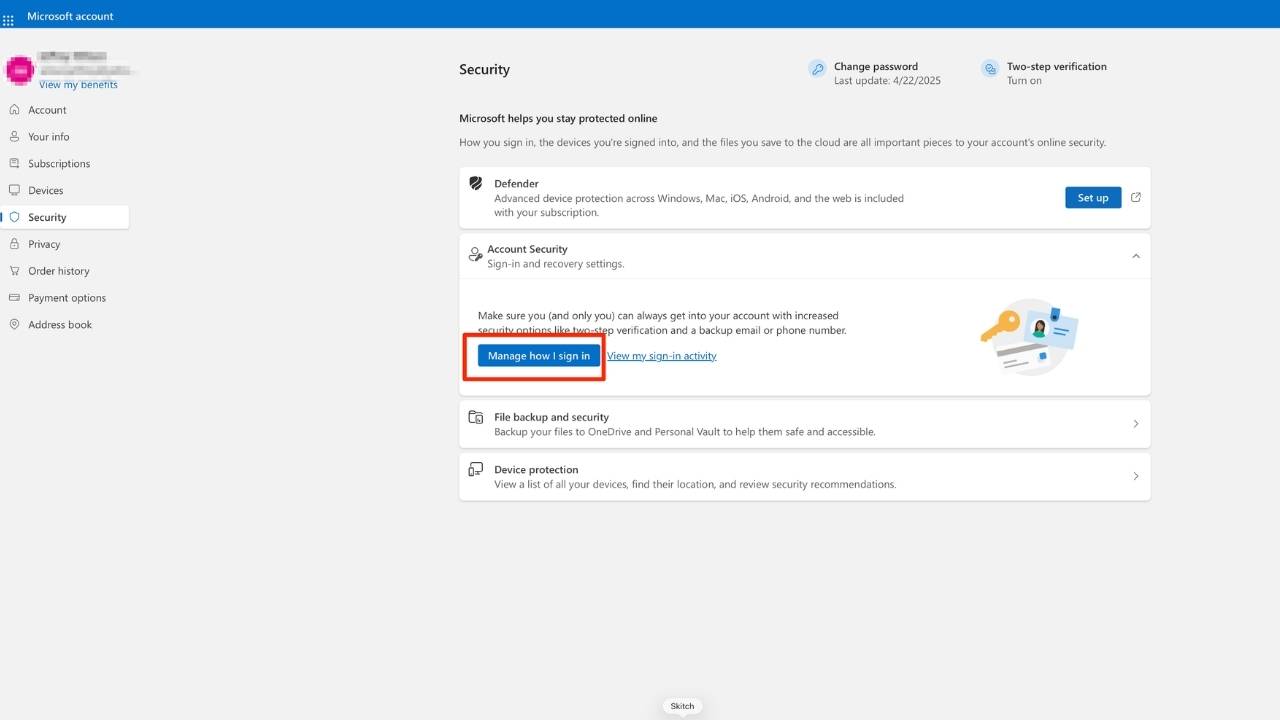Click the Change password key icon
1280x720 pixels.
click(x=818, y=69)
